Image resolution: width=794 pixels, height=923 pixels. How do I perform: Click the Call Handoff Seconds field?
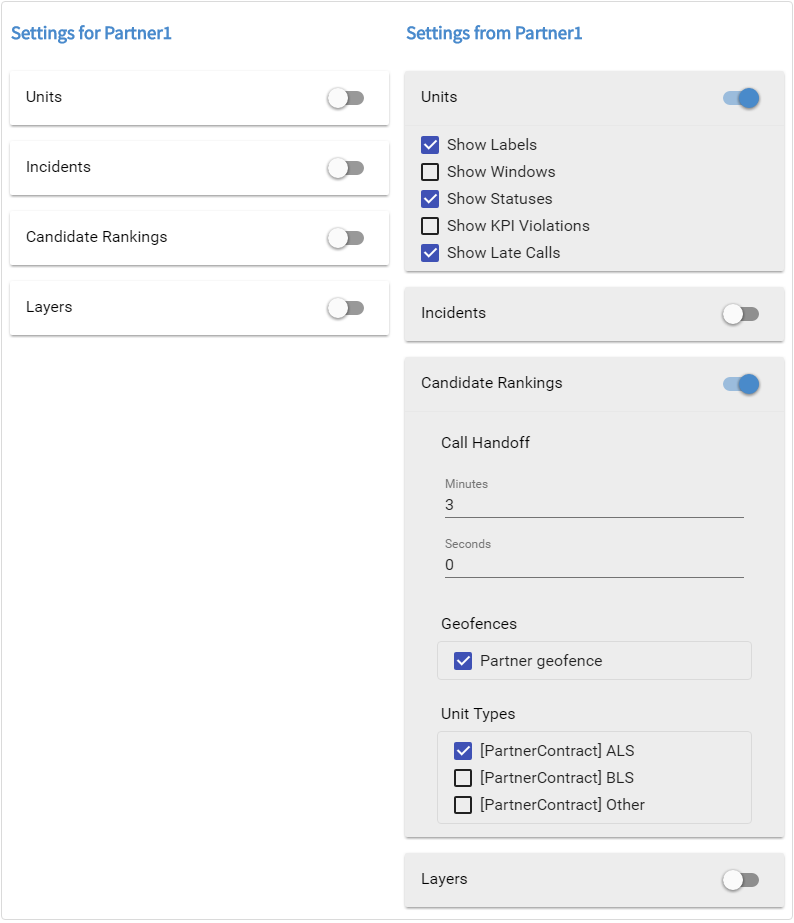point(594,565)
